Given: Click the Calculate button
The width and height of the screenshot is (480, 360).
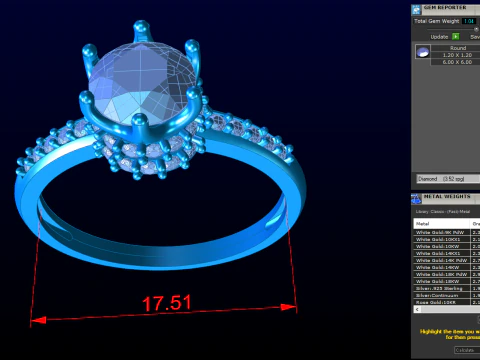Looking at the screenshot, I should pyautogui.click(x=467, y=350).
